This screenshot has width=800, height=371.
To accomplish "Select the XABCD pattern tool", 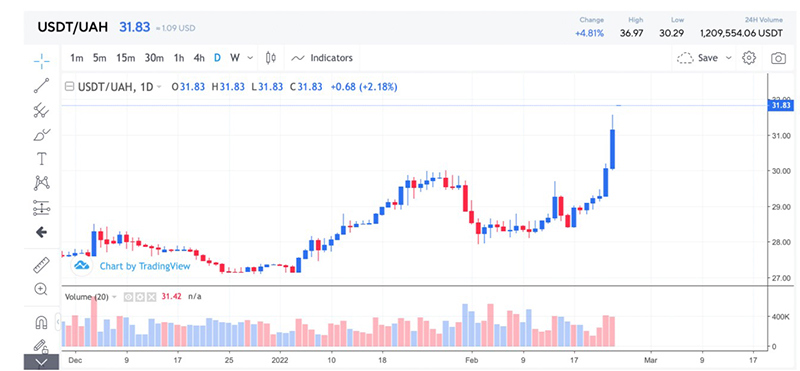I will (x=41, y=183).
